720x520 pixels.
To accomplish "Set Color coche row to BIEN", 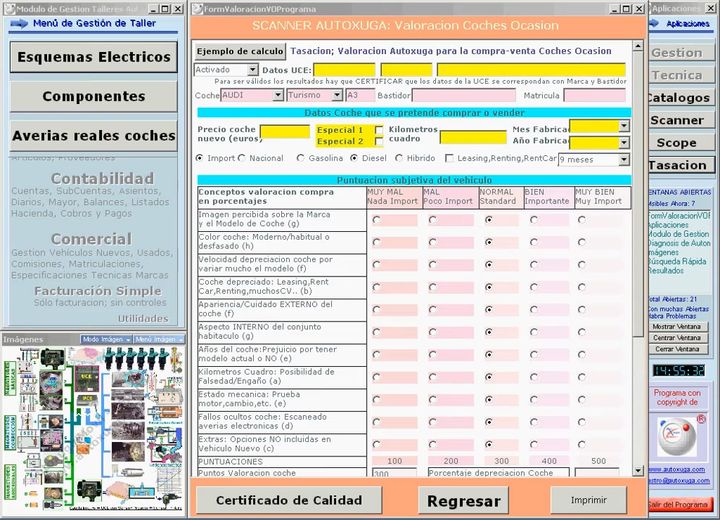I will tap(534, 242).
